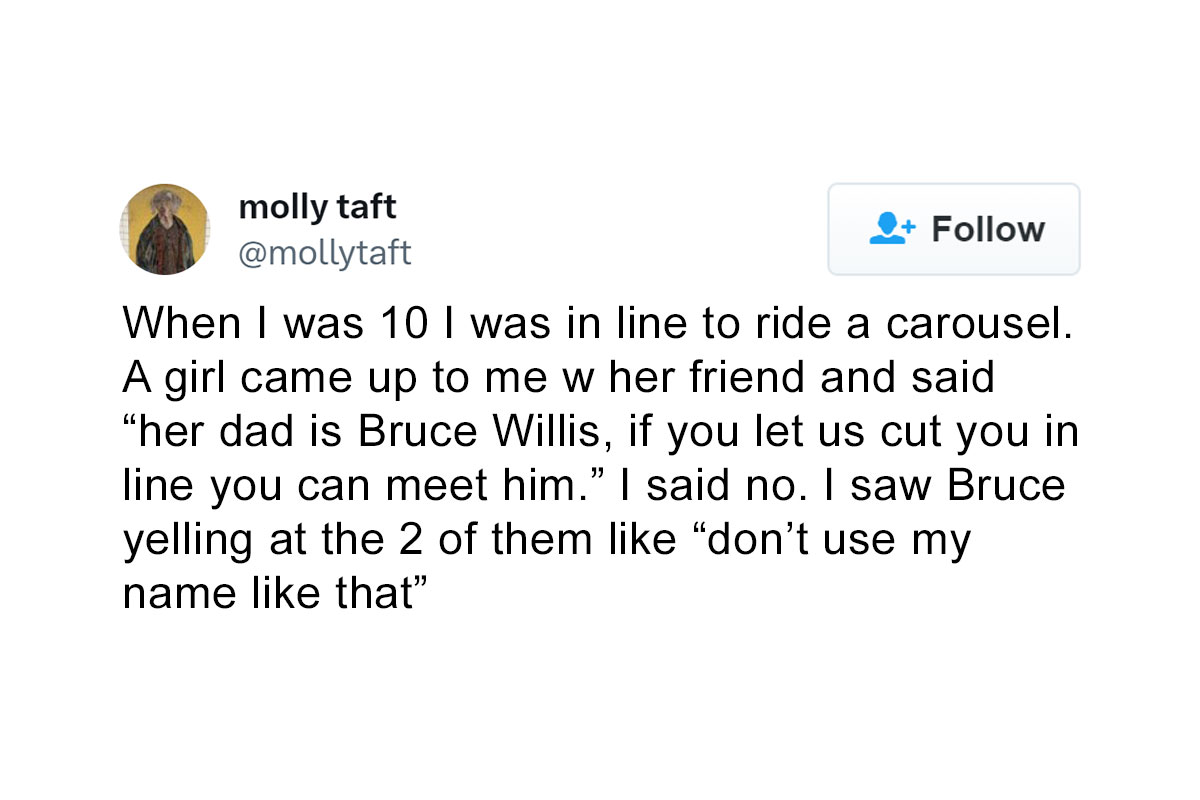Click the Follow button
Screen dimensions: 1200x800
953,229
